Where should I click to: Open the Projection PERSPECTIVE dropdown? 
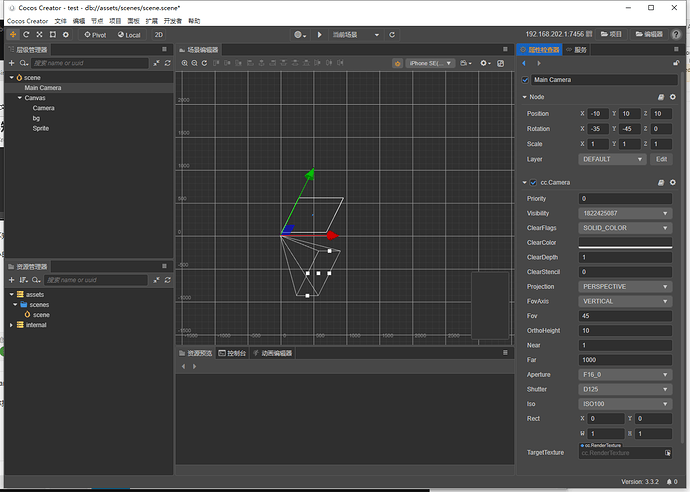(x=625, y=286)
